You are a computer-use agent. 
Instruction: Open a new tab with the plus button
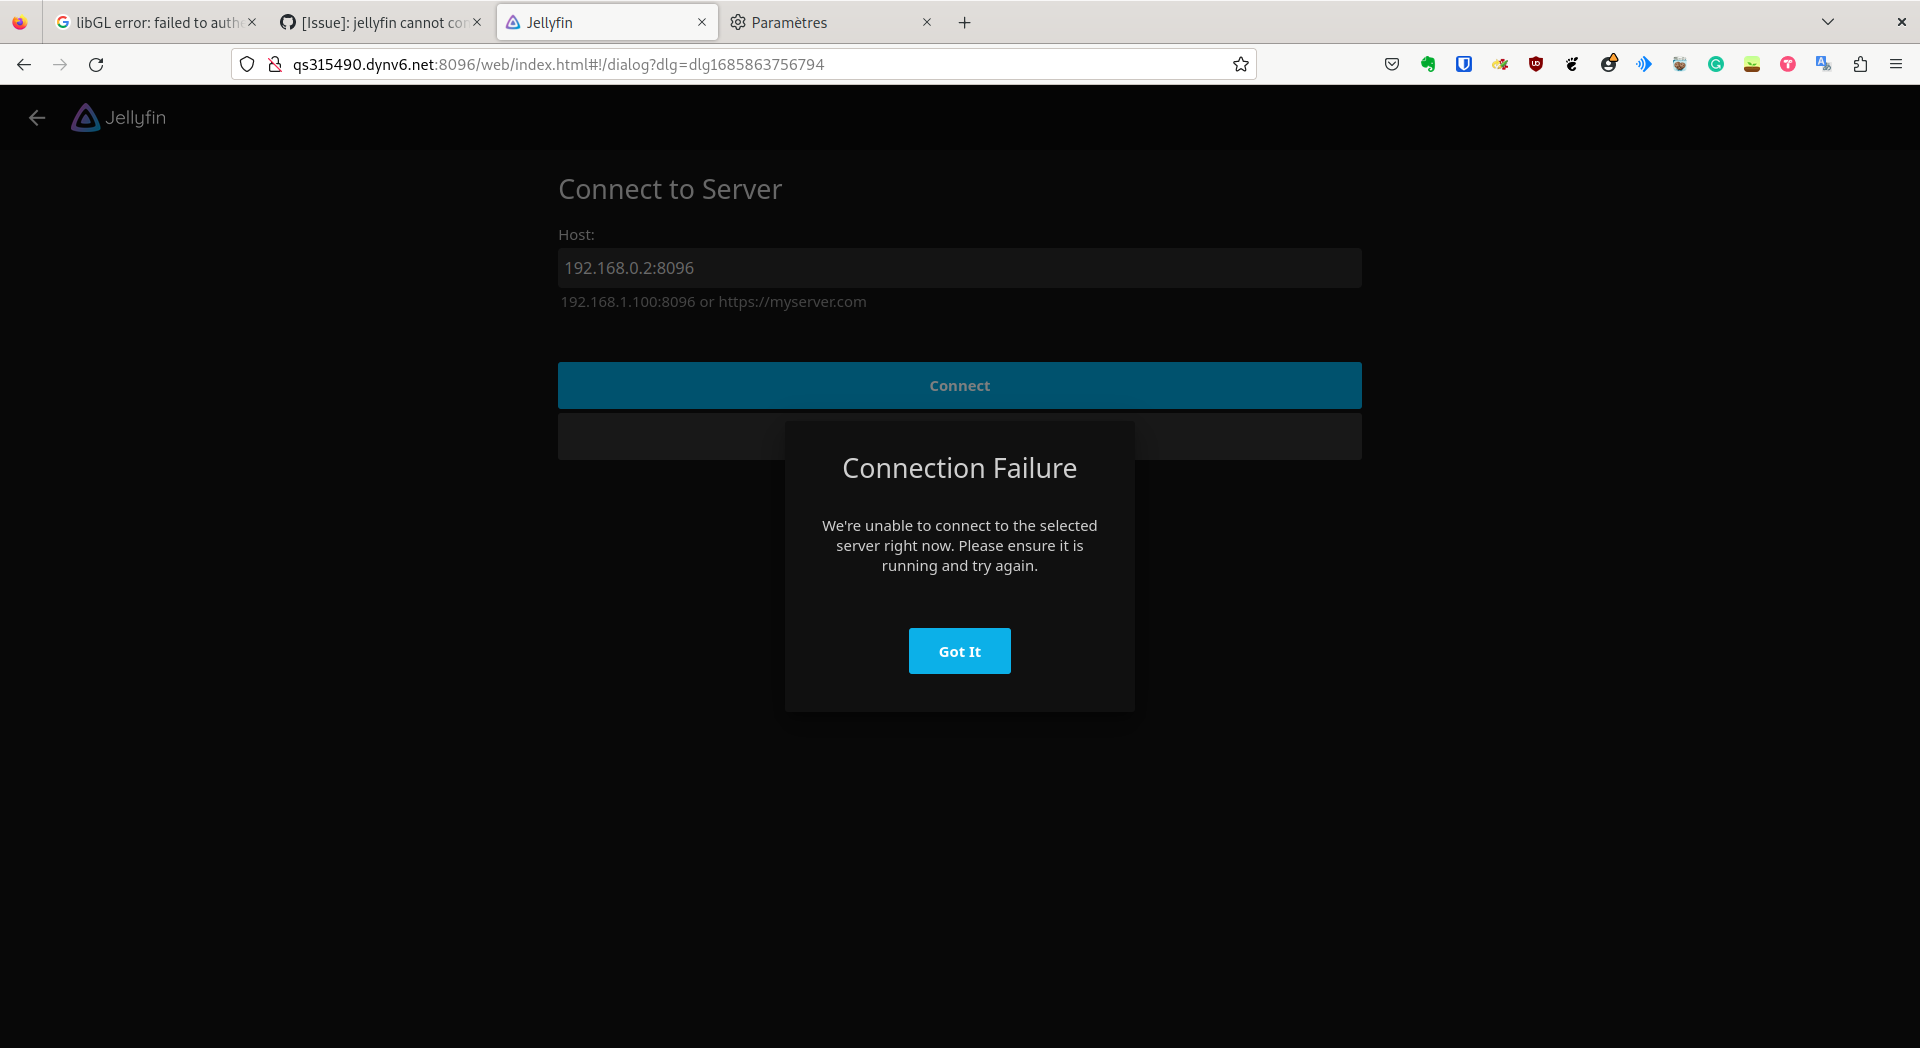[x=964, y=22]
